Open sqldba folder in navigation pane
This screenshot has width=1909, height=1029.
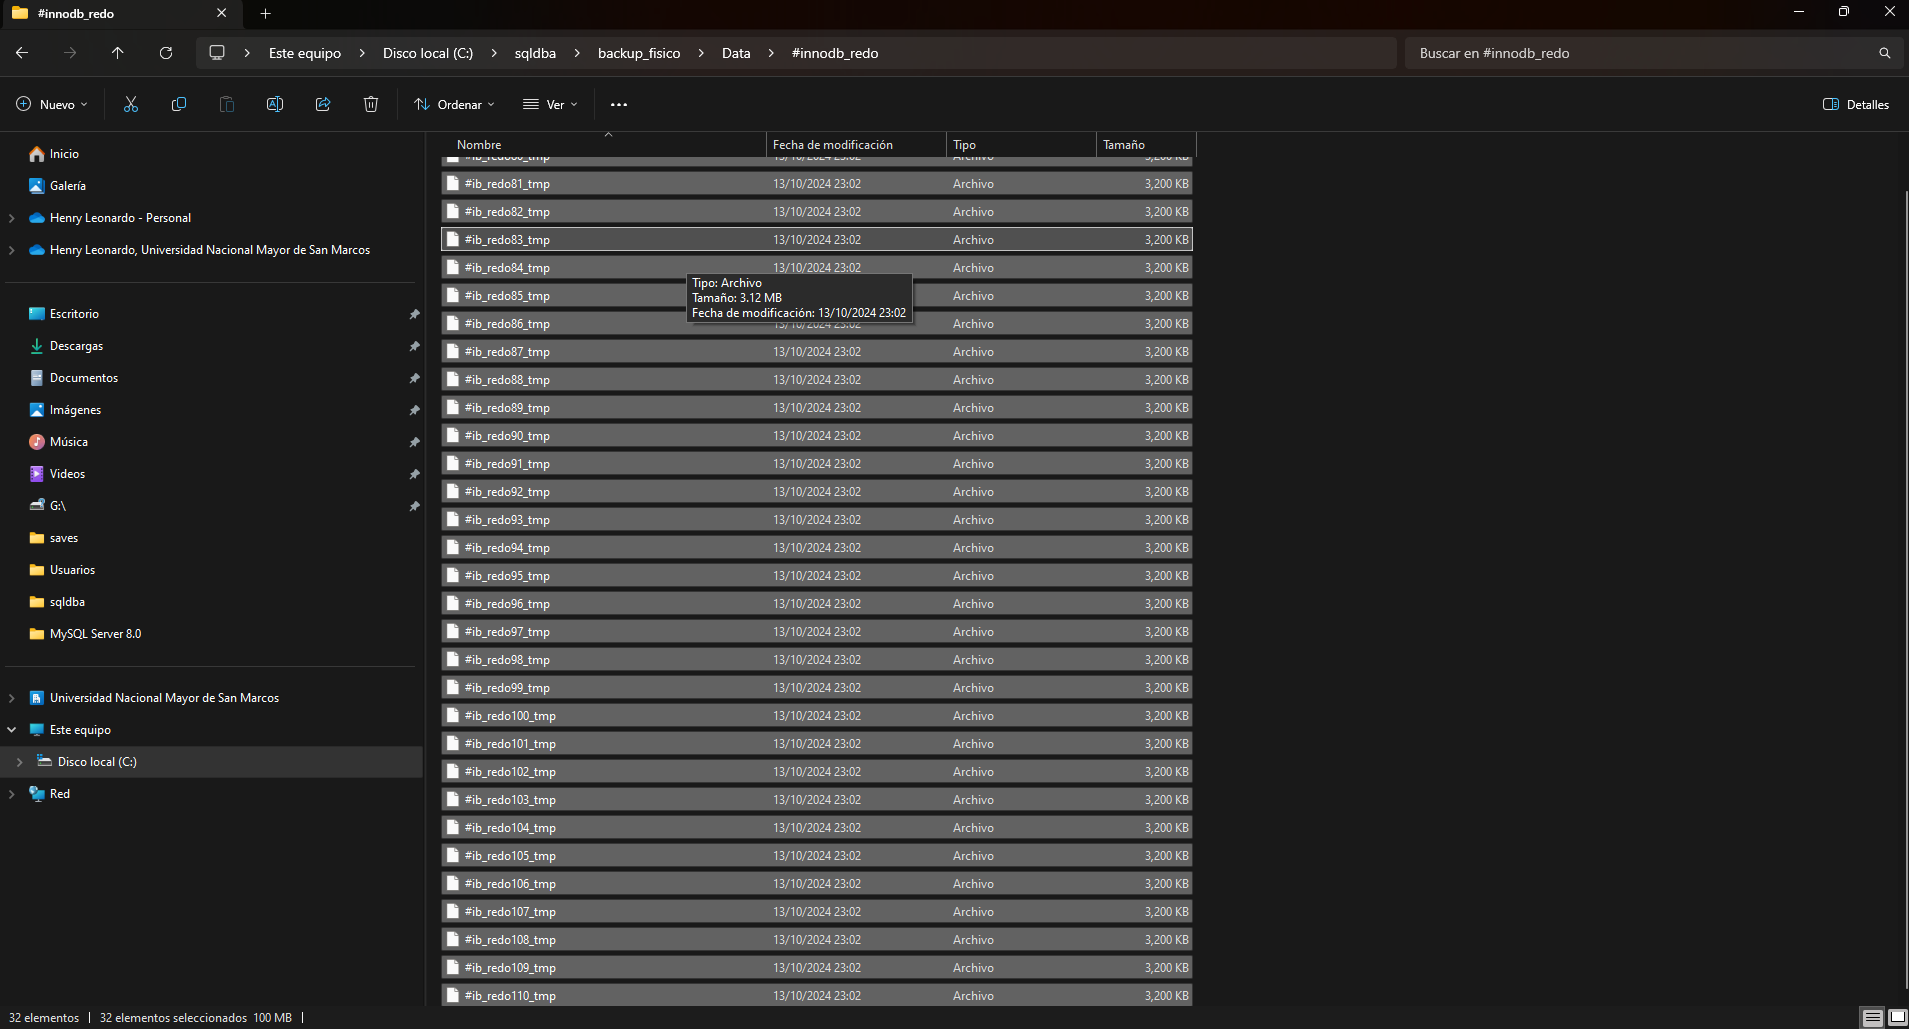(x=57, y=602)
